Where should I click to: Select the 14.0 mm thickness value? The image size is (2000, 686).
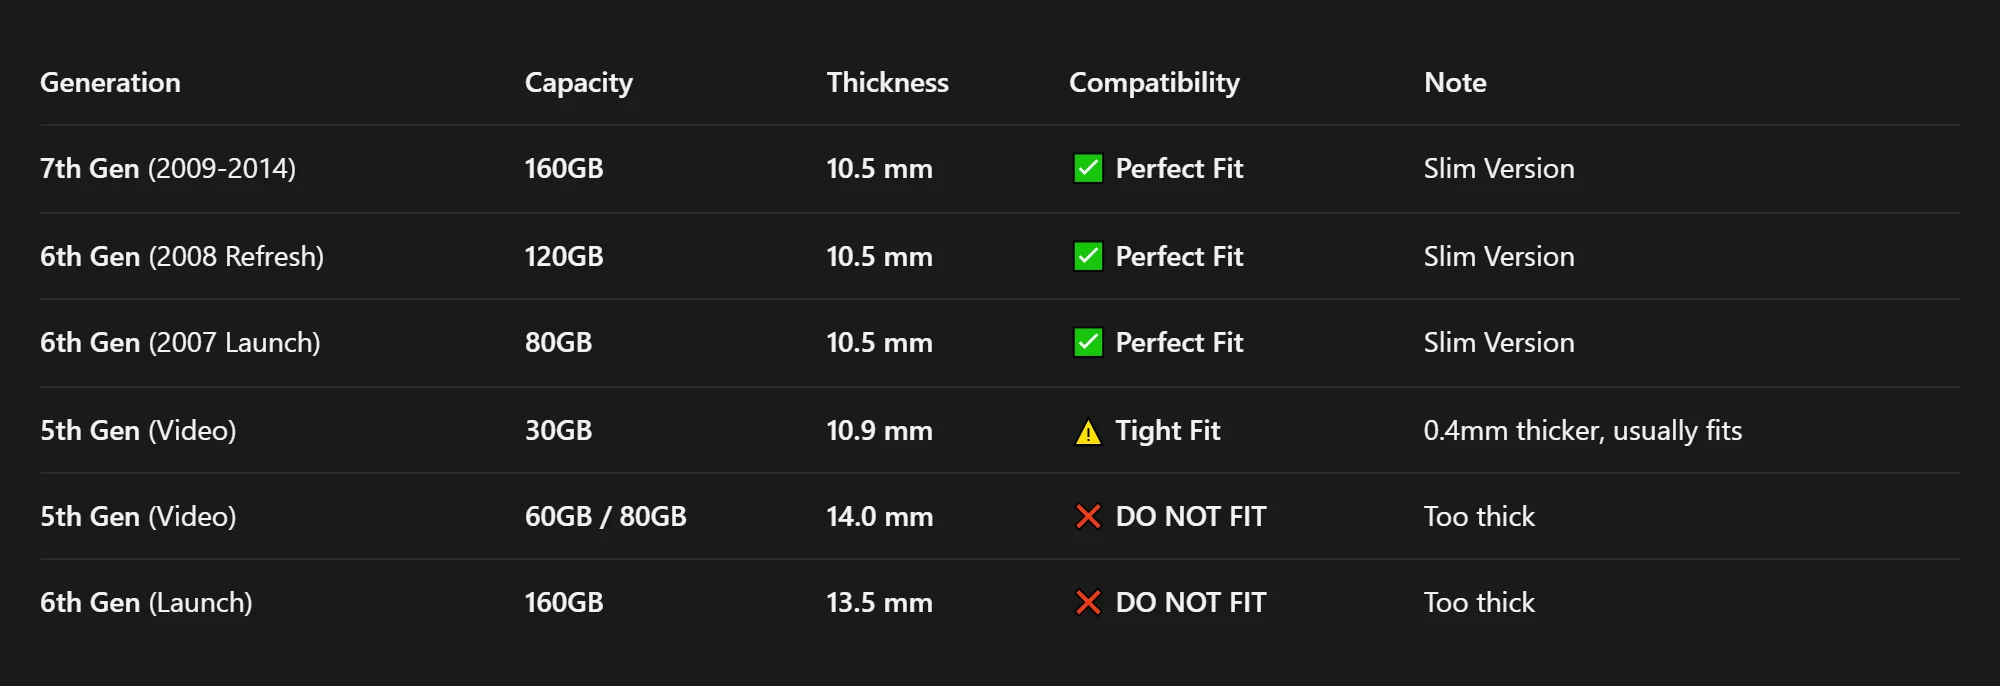(x=880, y=516)
